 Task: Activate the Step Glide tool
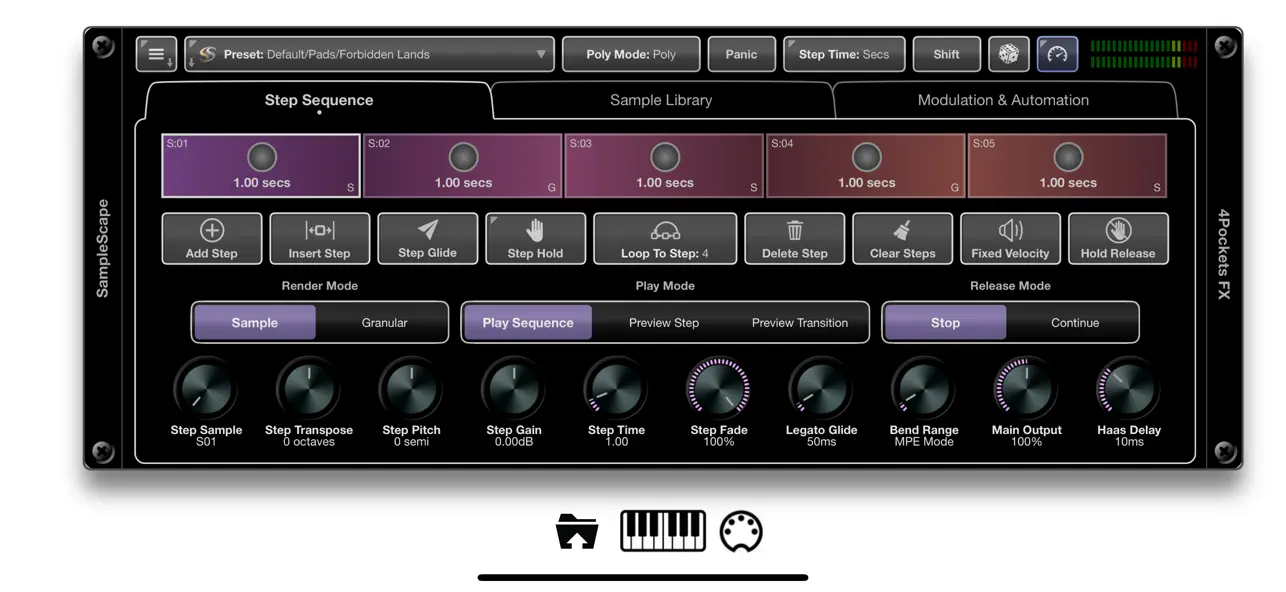[x=427, y=238]
